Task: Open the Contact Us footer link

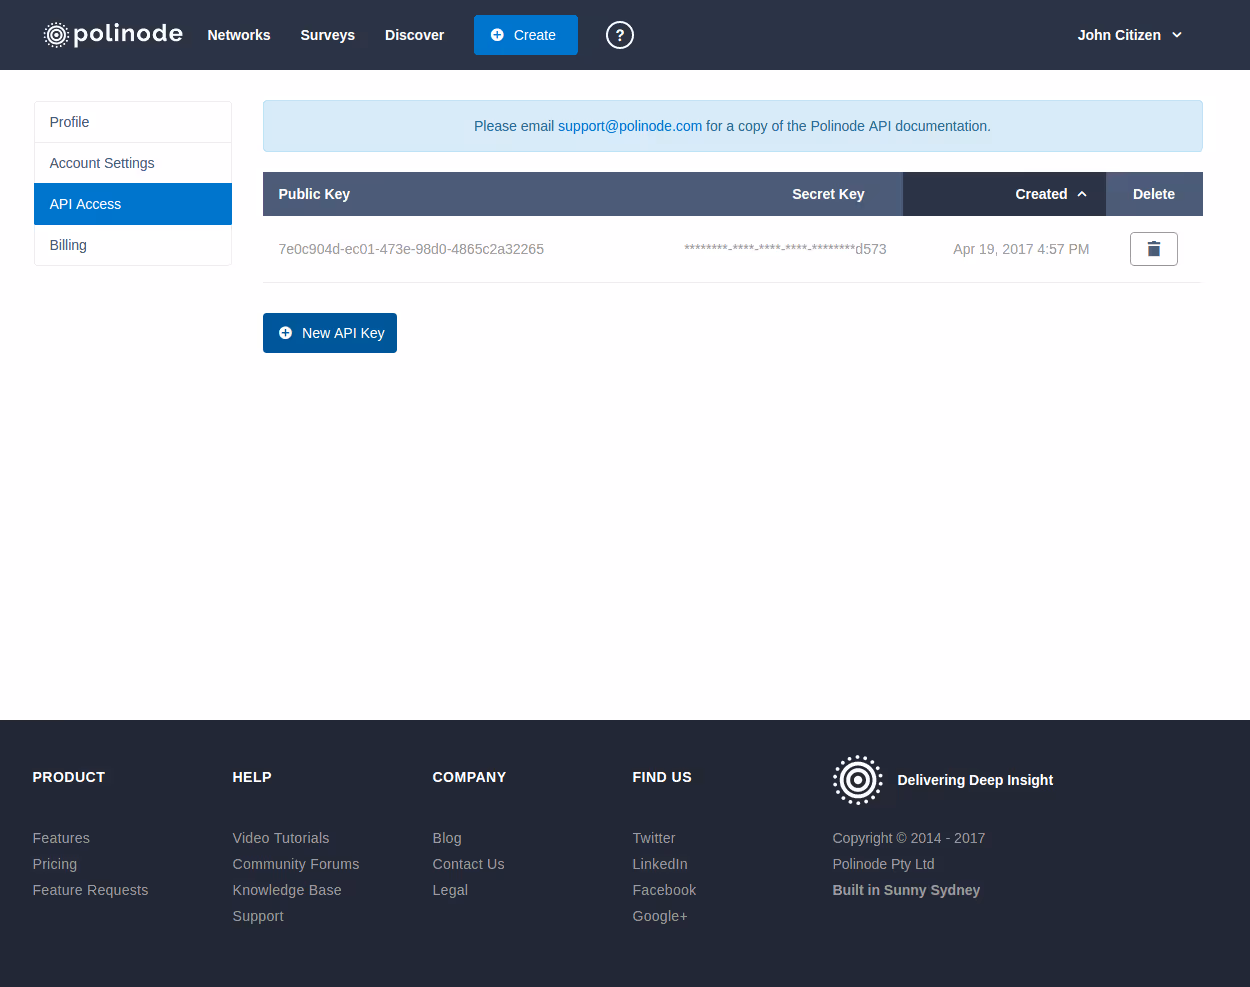Action: tap(468, 864)
